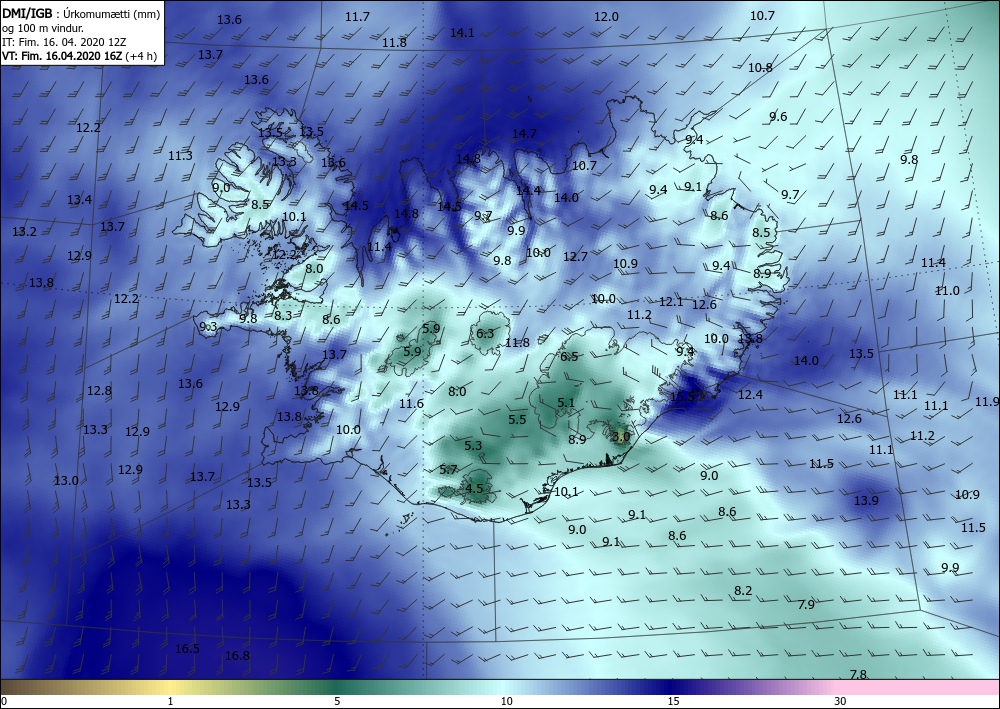Click the 13.9 value in the southeast sea

pos(866,501)
